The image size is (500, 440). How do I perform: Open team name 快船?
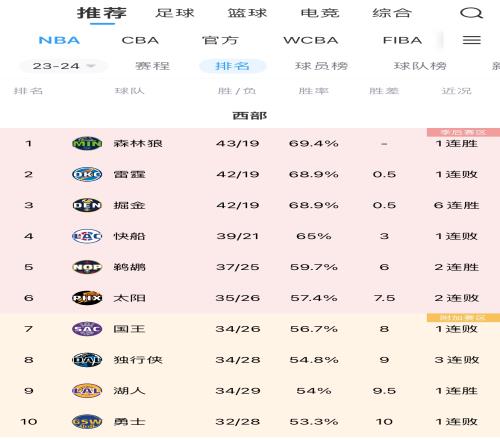click(129, 236)
